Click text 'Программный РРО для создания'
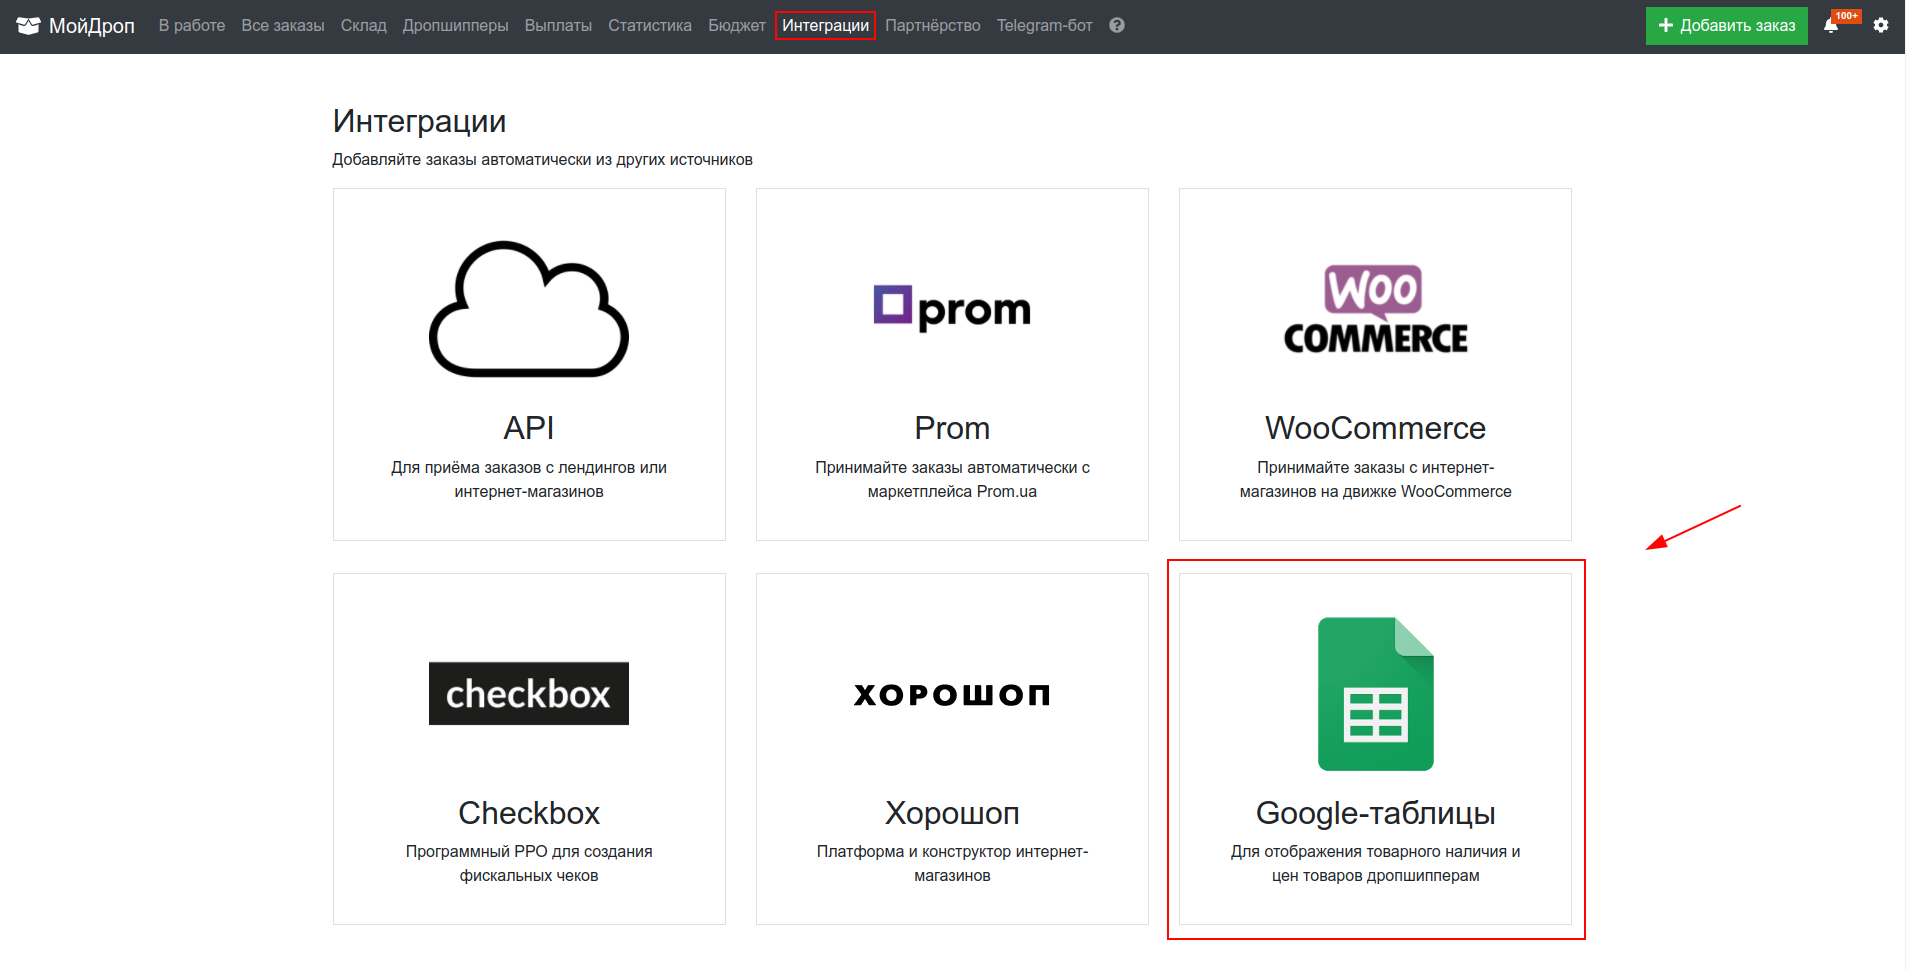The image size is (1906, 970). click(529, 851)
